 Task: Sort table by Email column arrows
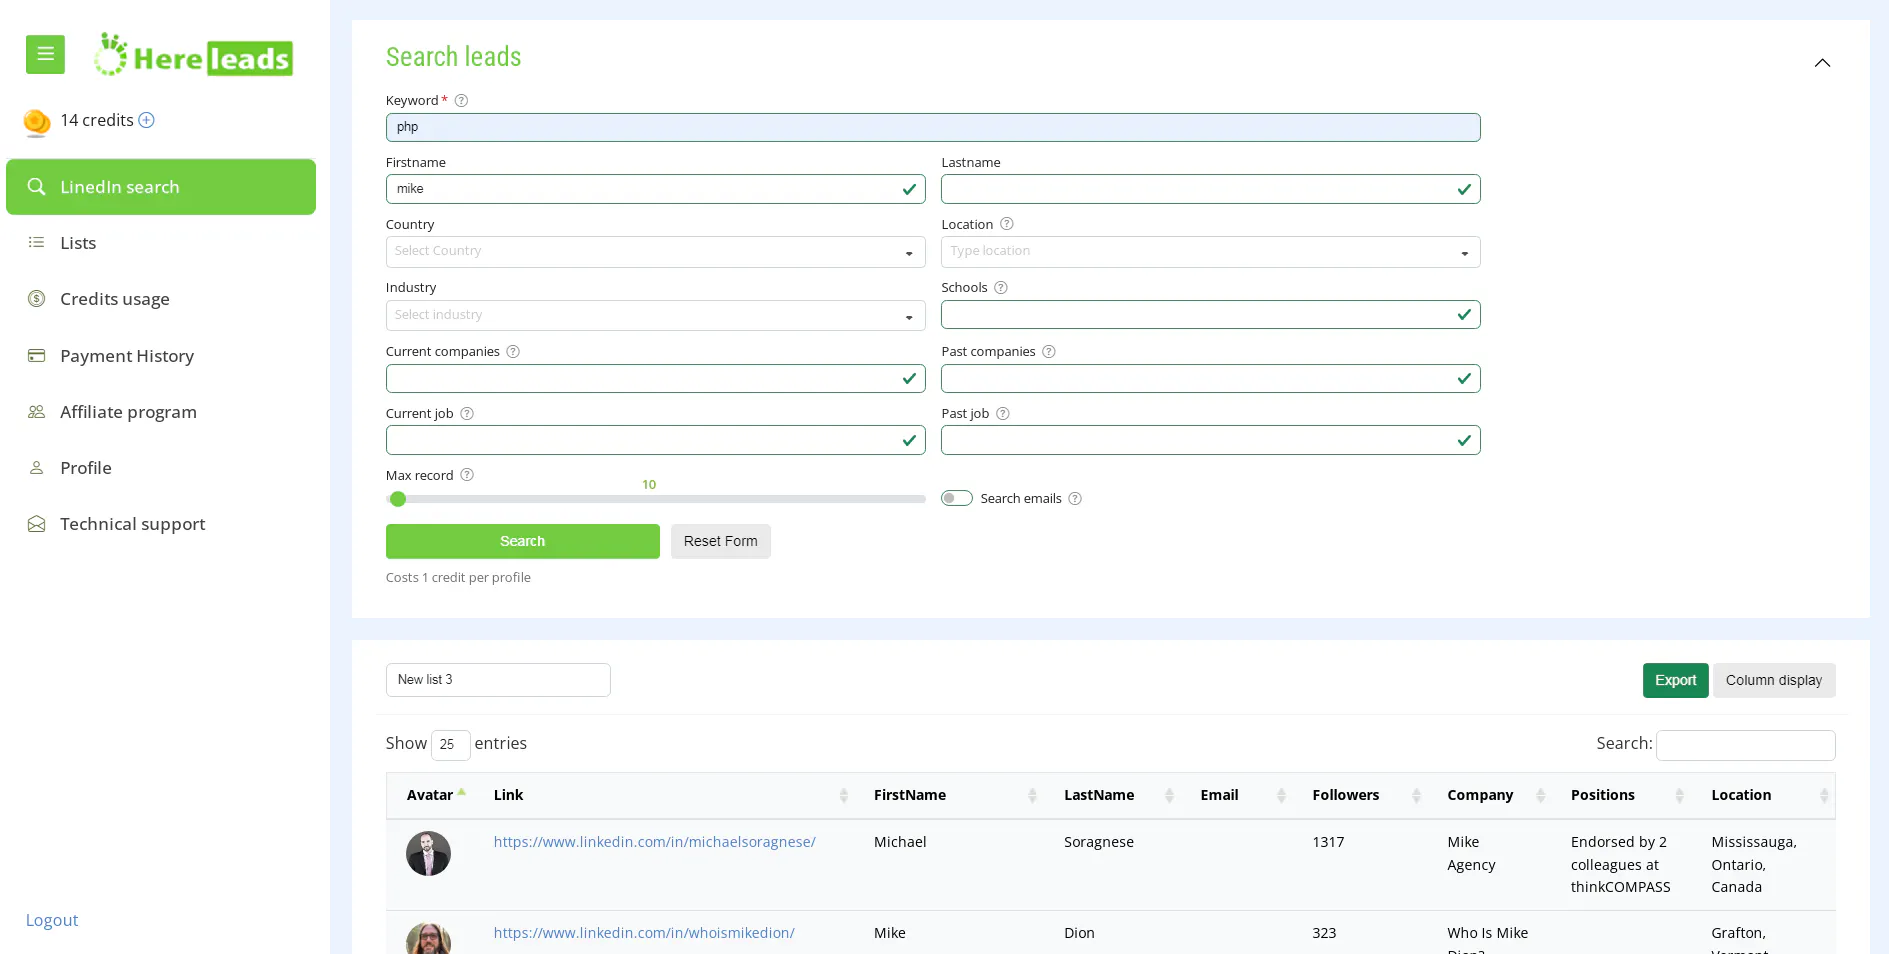click(x=1281, y=796)
